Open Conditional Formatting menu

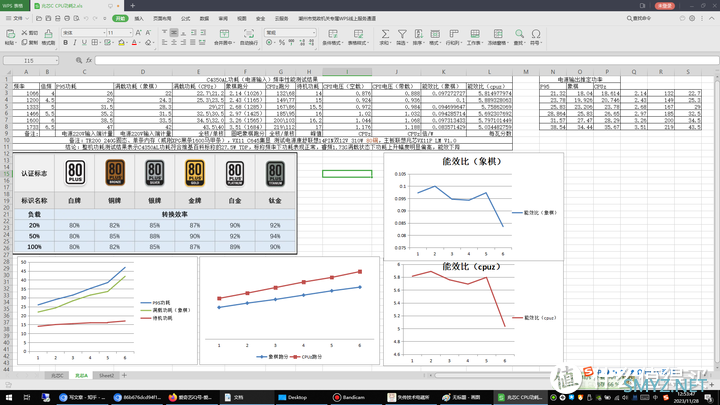click(333, 37)
